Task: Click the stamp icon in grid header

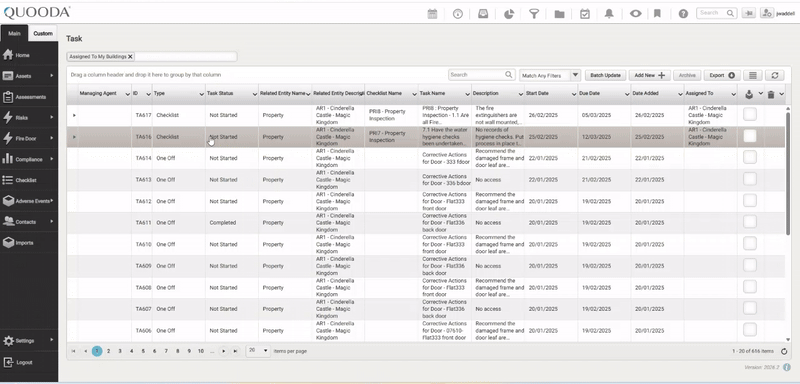Action: [749, 94]
